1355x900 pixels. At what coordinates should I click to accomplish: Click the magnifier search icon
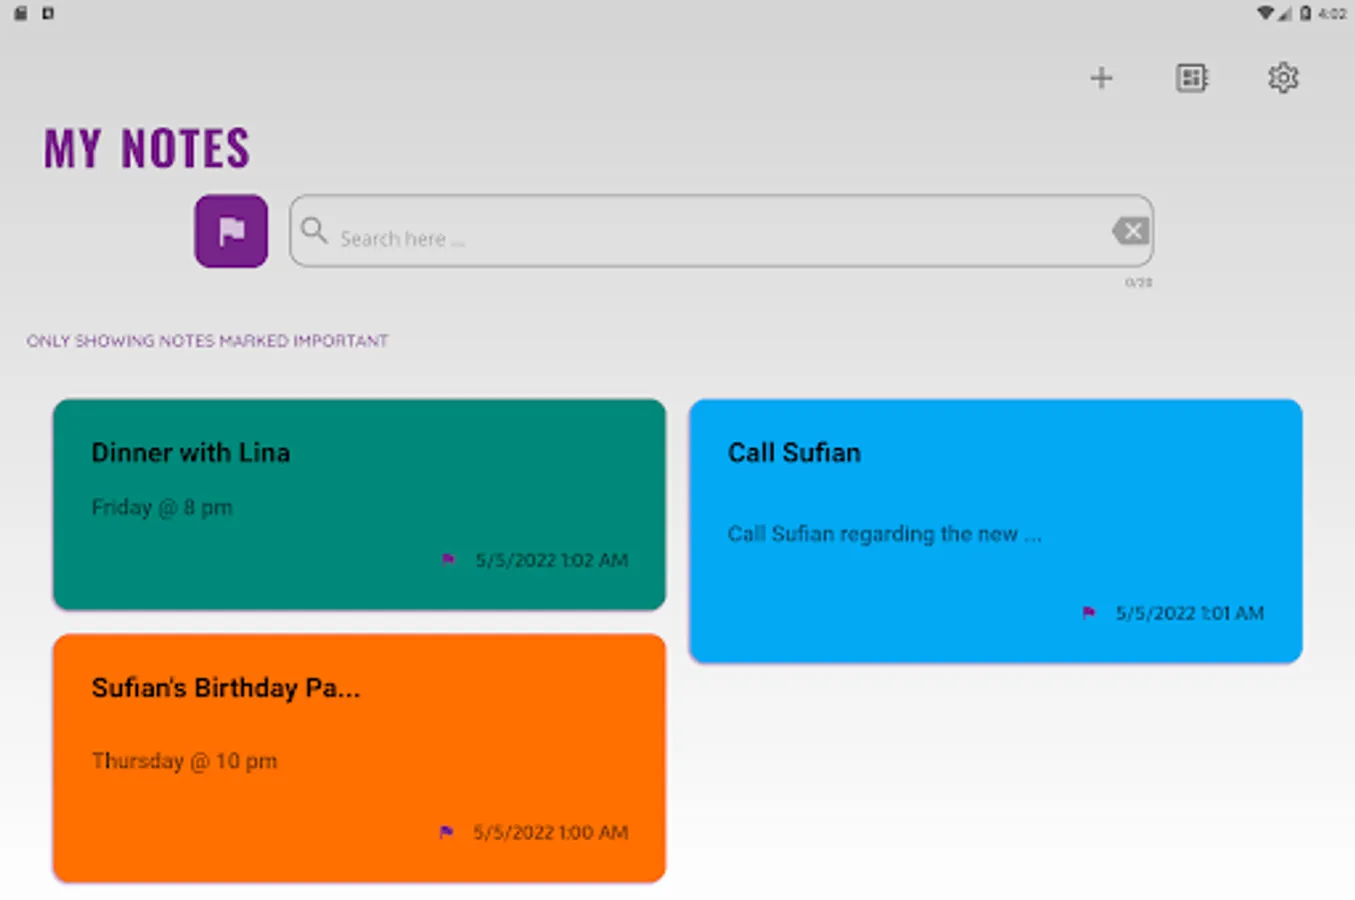point(314,231)
